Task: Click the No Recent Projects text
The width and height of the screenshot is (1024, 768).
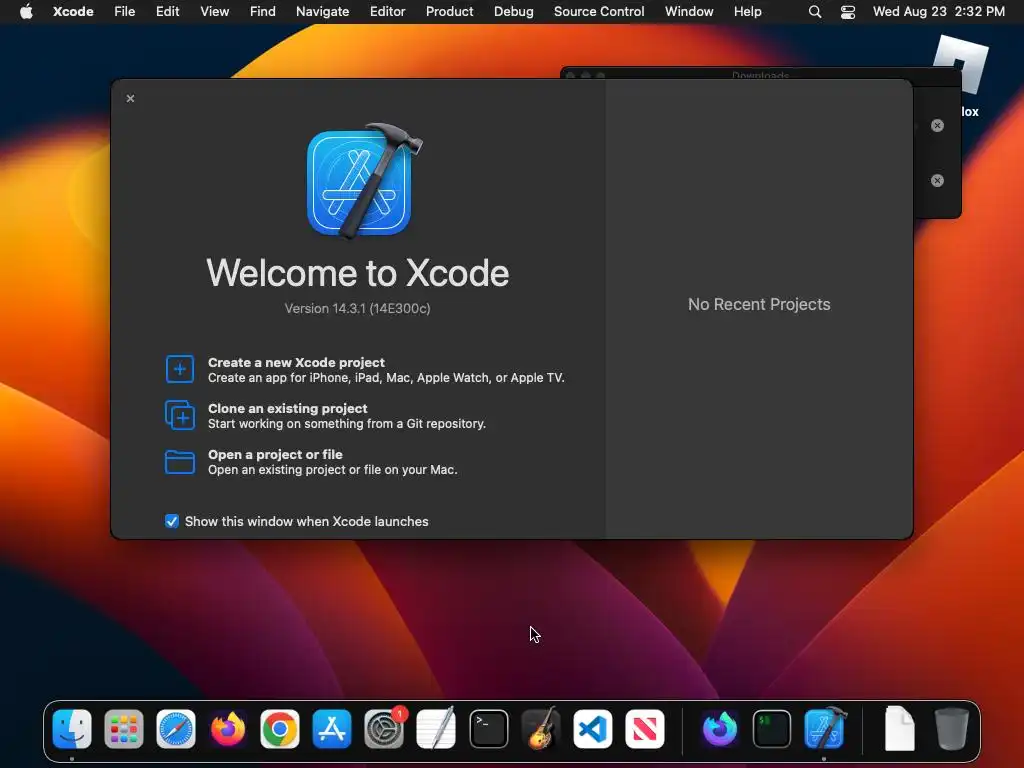Action: click(x=759, y=304)
